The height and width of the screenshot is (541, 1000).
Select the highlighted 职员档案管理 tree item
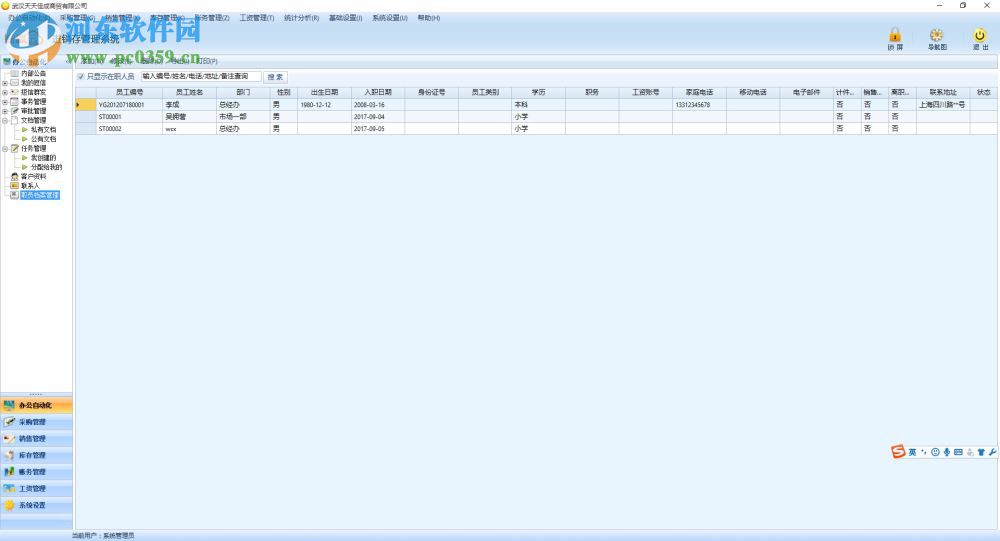[x=40, y=195]
